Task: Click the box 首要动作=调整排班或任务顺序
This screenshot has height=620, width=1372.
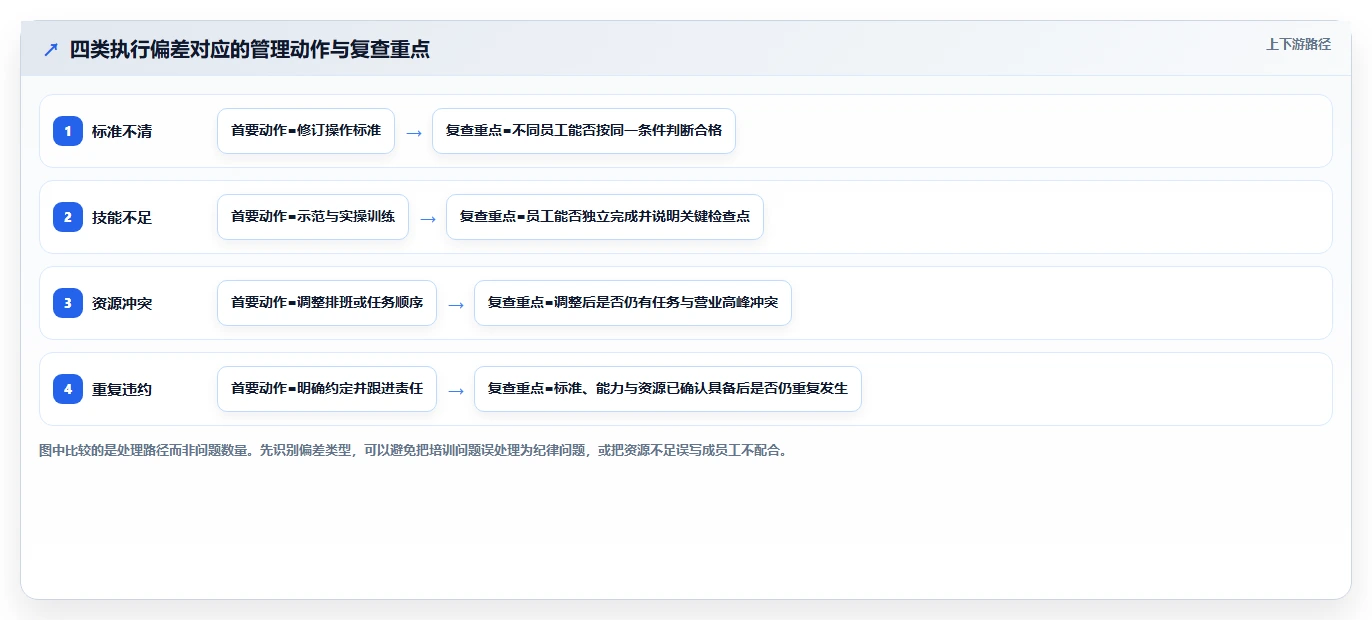Action: pos(327,303)
